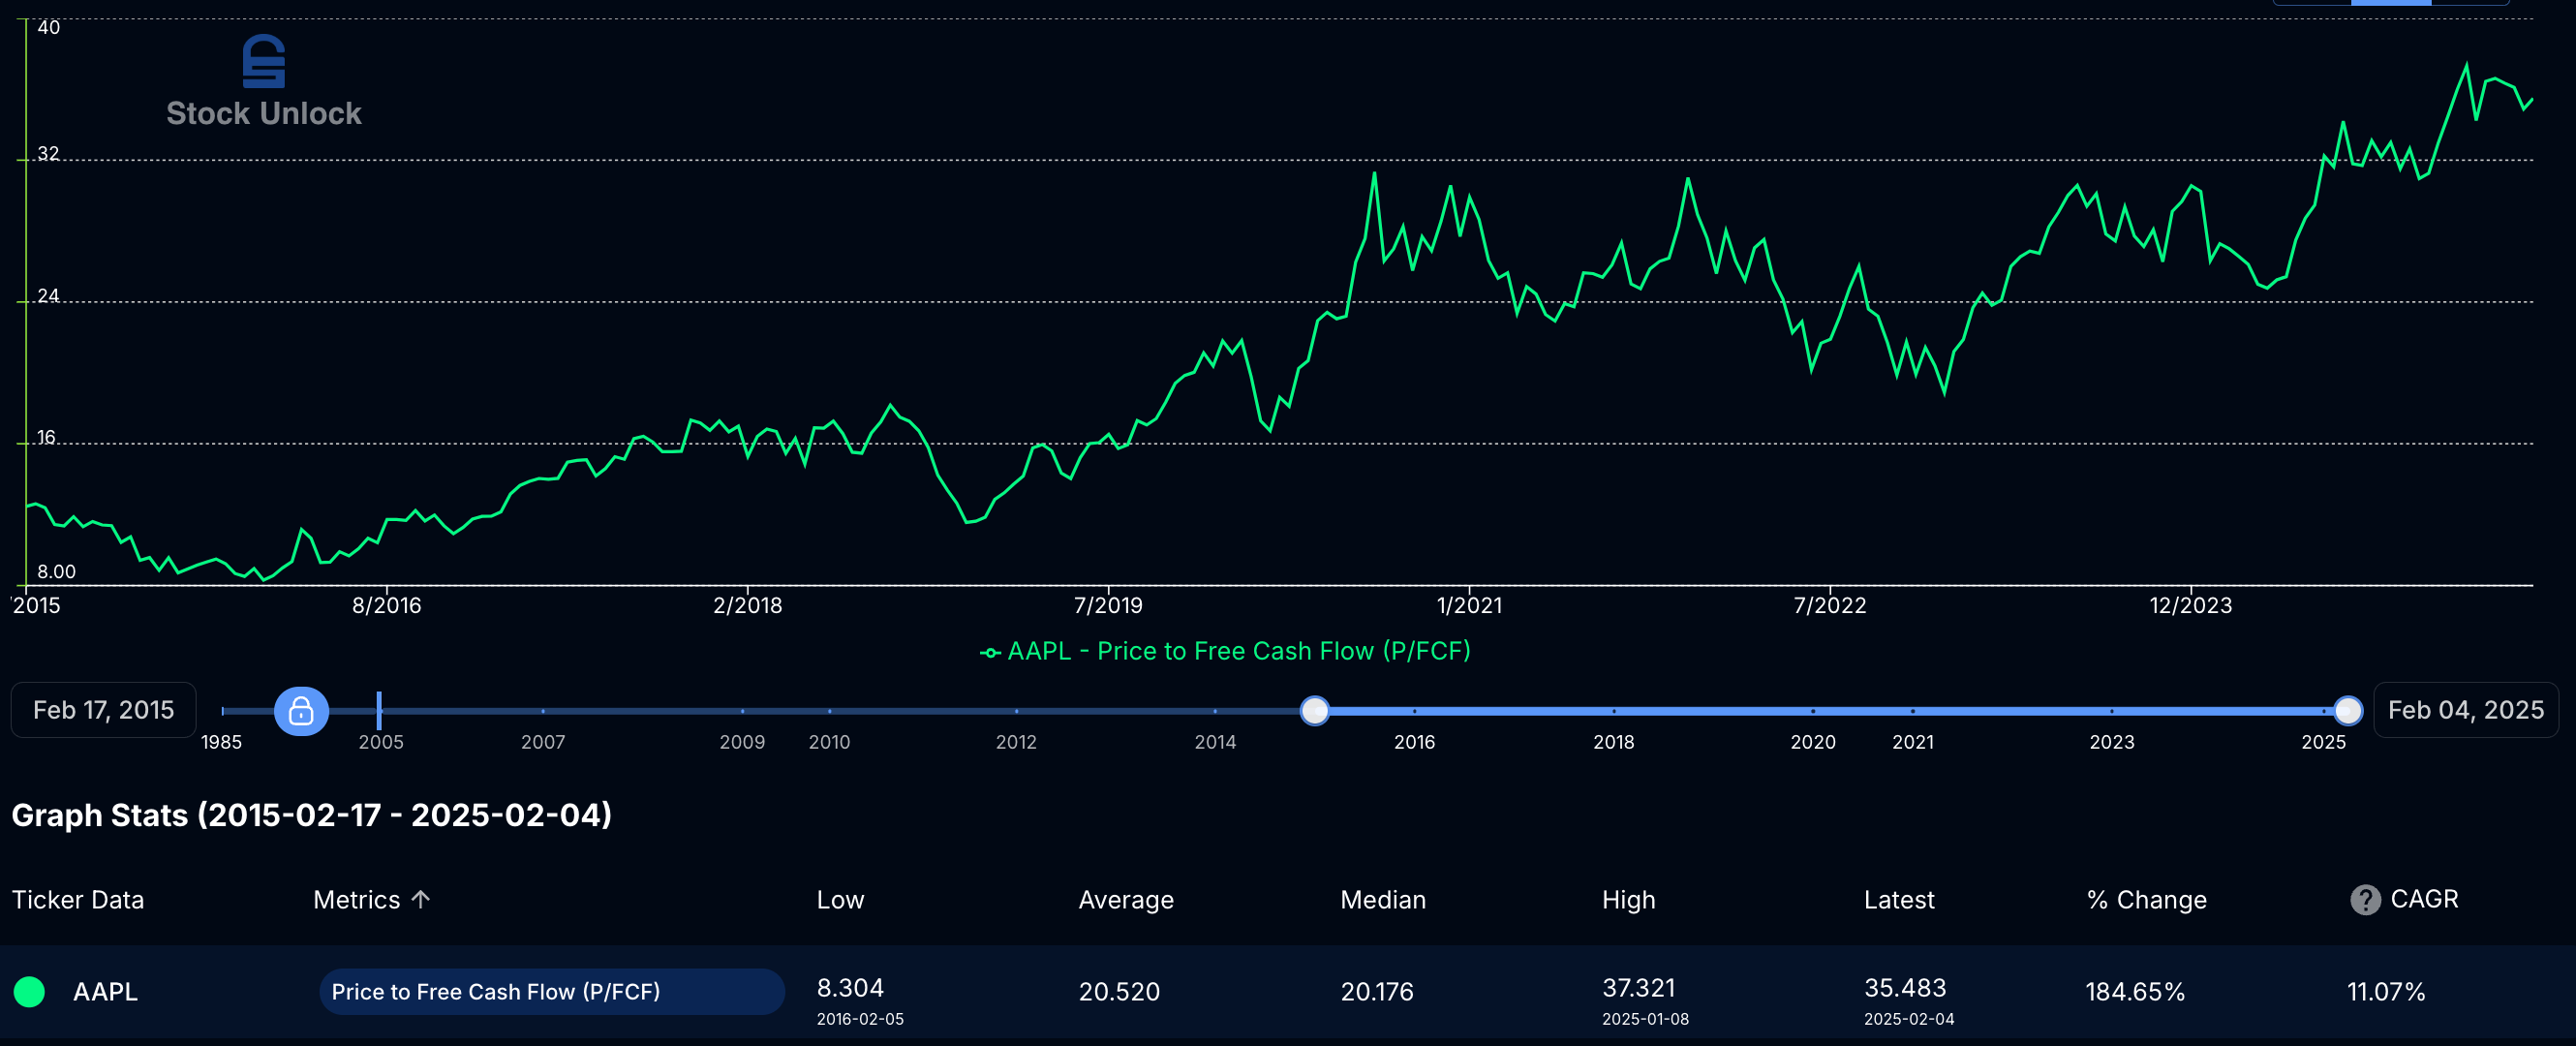2576x1046 pixels.
Task: Click the 40 y-axis label
Action: click(48, 27)
